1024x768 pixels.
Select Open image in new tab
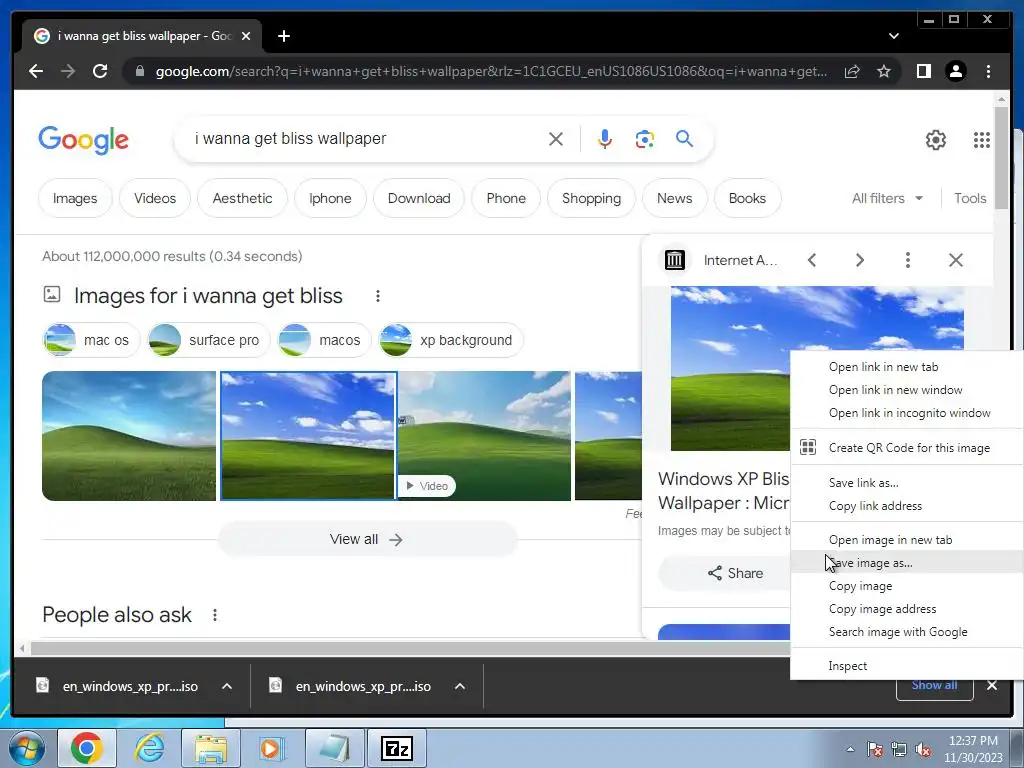click(x=906, y=539)
